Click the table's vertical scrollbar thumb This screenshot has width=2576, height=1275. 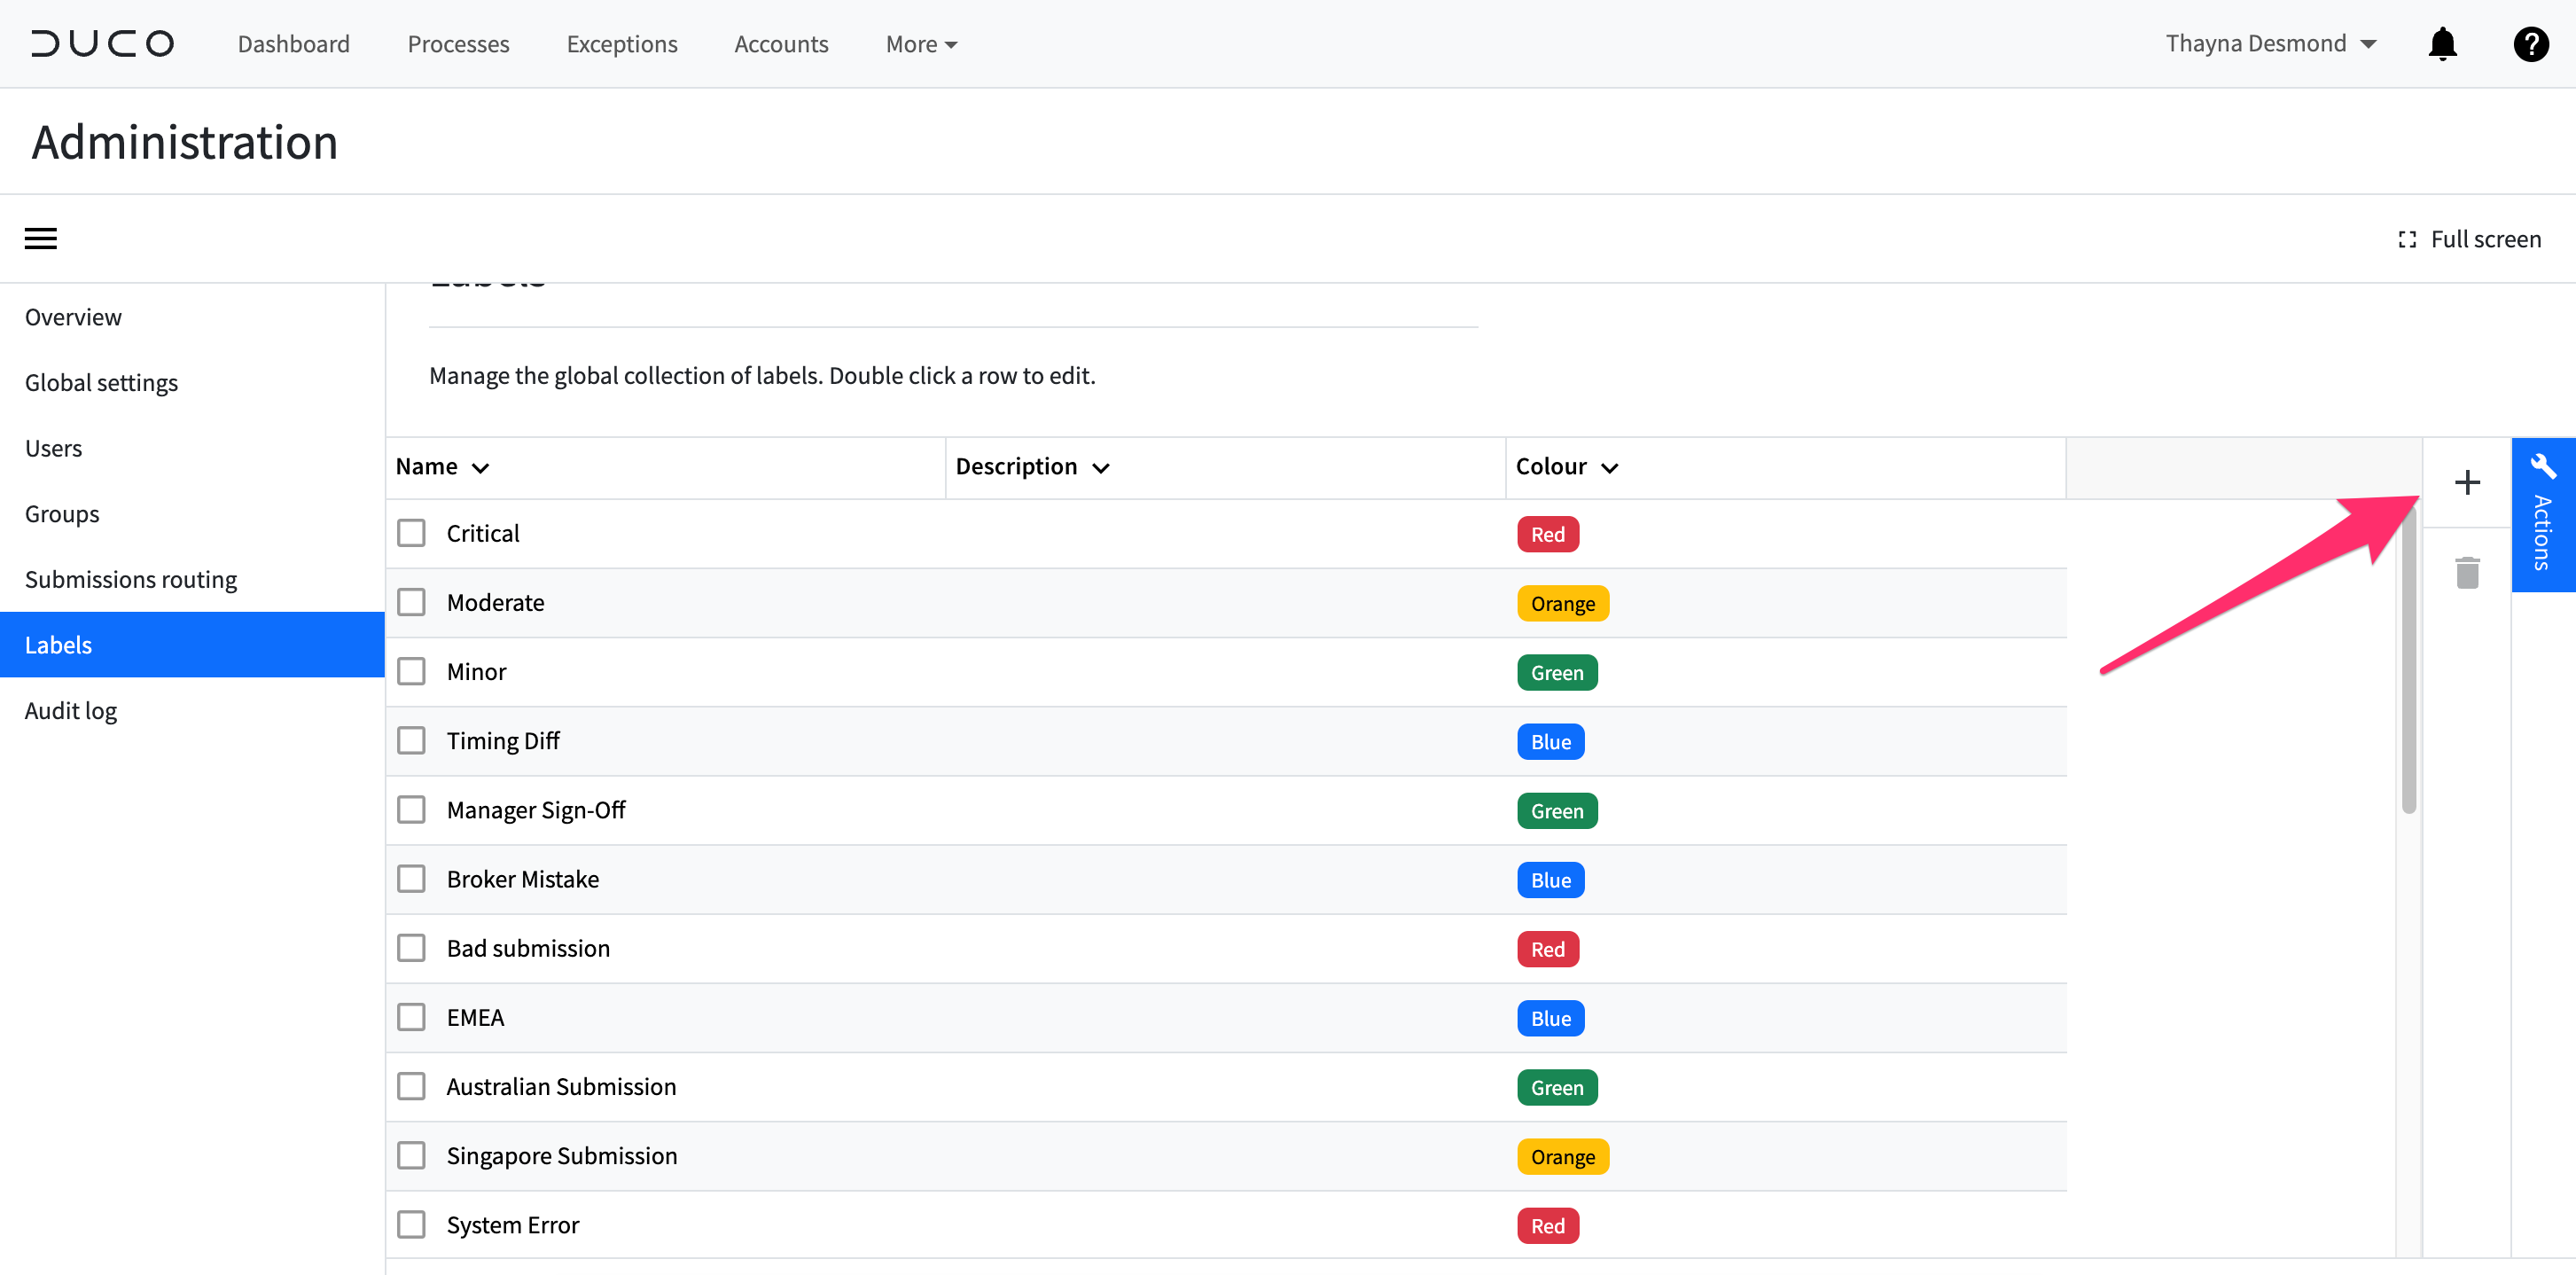point(2408,658)
